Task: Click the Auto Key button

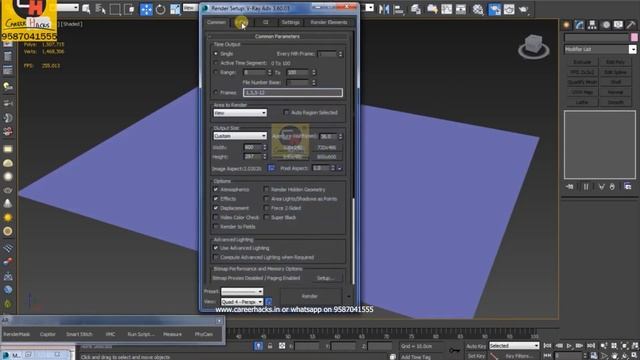Action: tap(476, 346)
